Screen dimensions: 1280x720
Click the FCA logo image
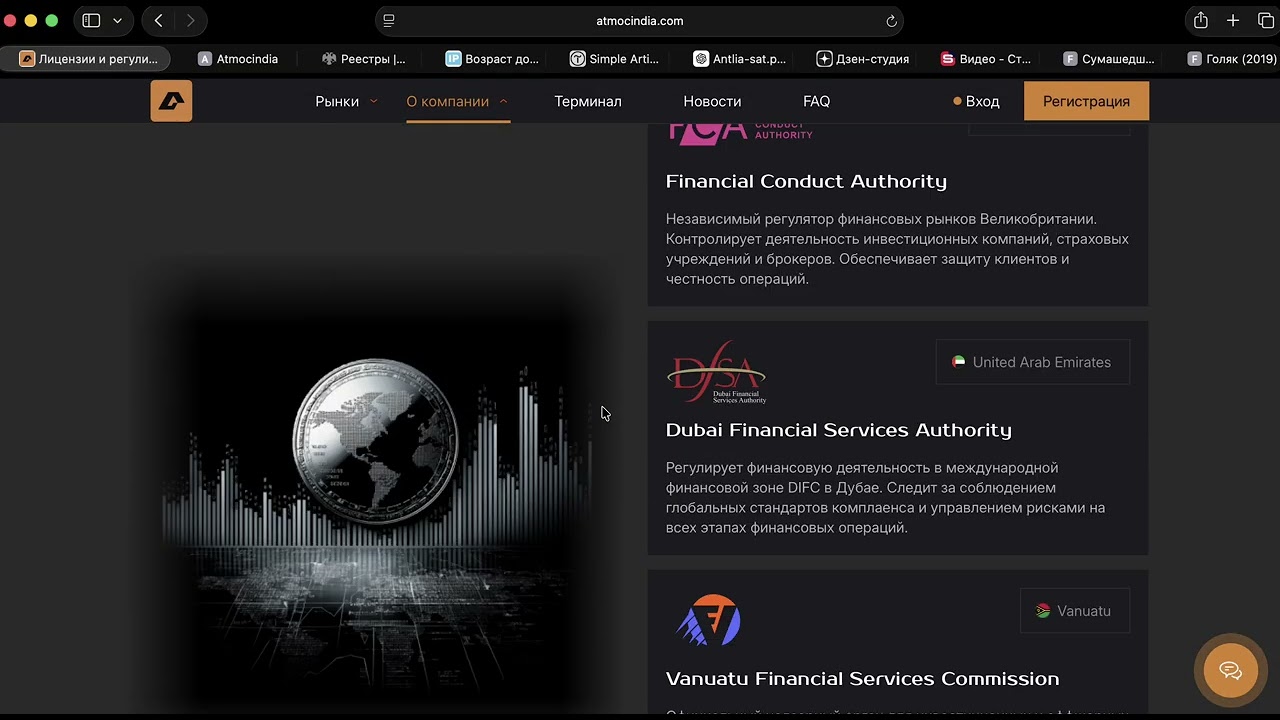pyautogui.click(x=740, y=133)
